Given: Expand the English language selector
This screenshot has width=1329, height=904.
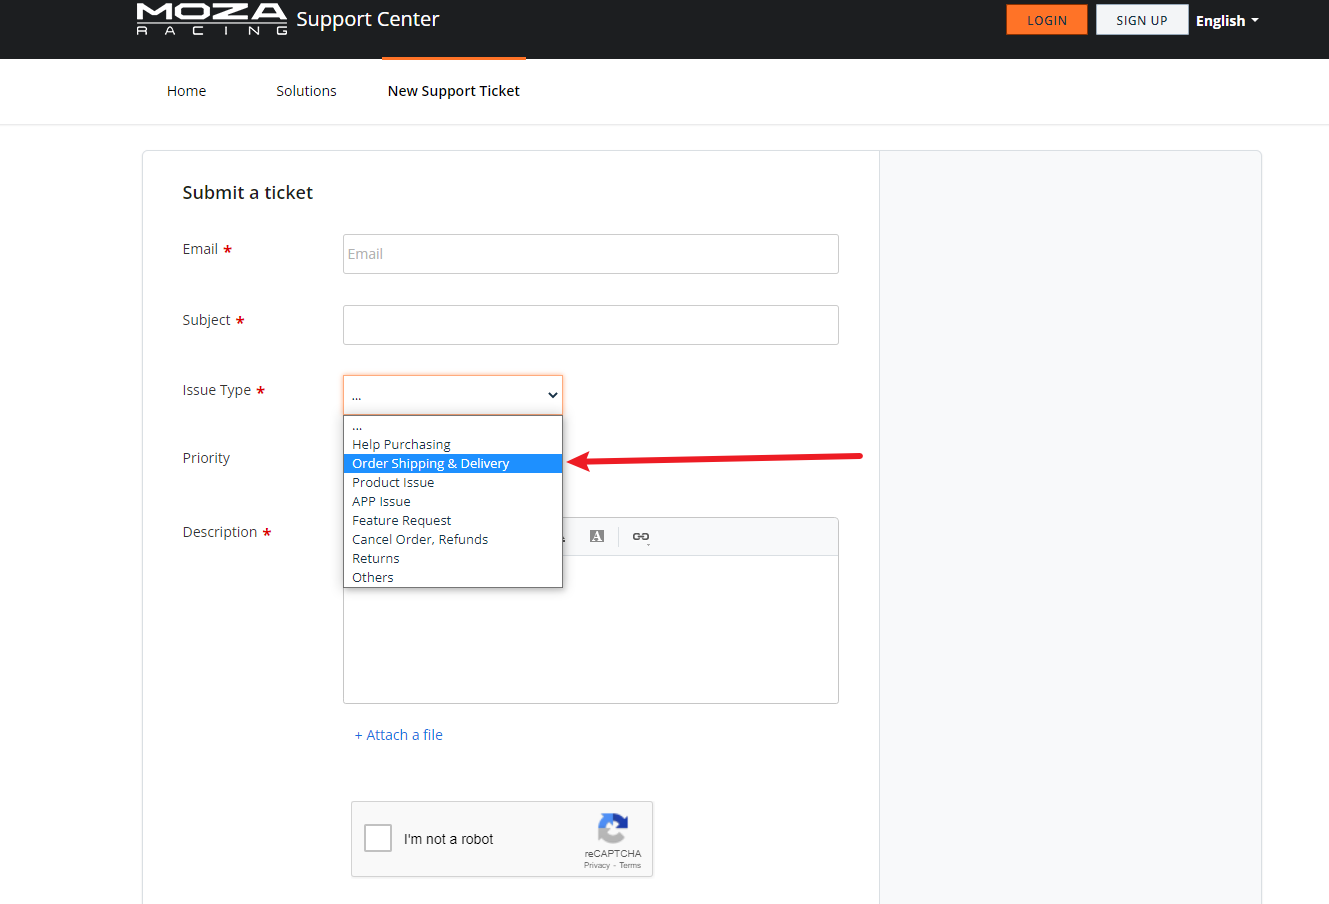Looking at the screenshot, I should click(1227, 20).
